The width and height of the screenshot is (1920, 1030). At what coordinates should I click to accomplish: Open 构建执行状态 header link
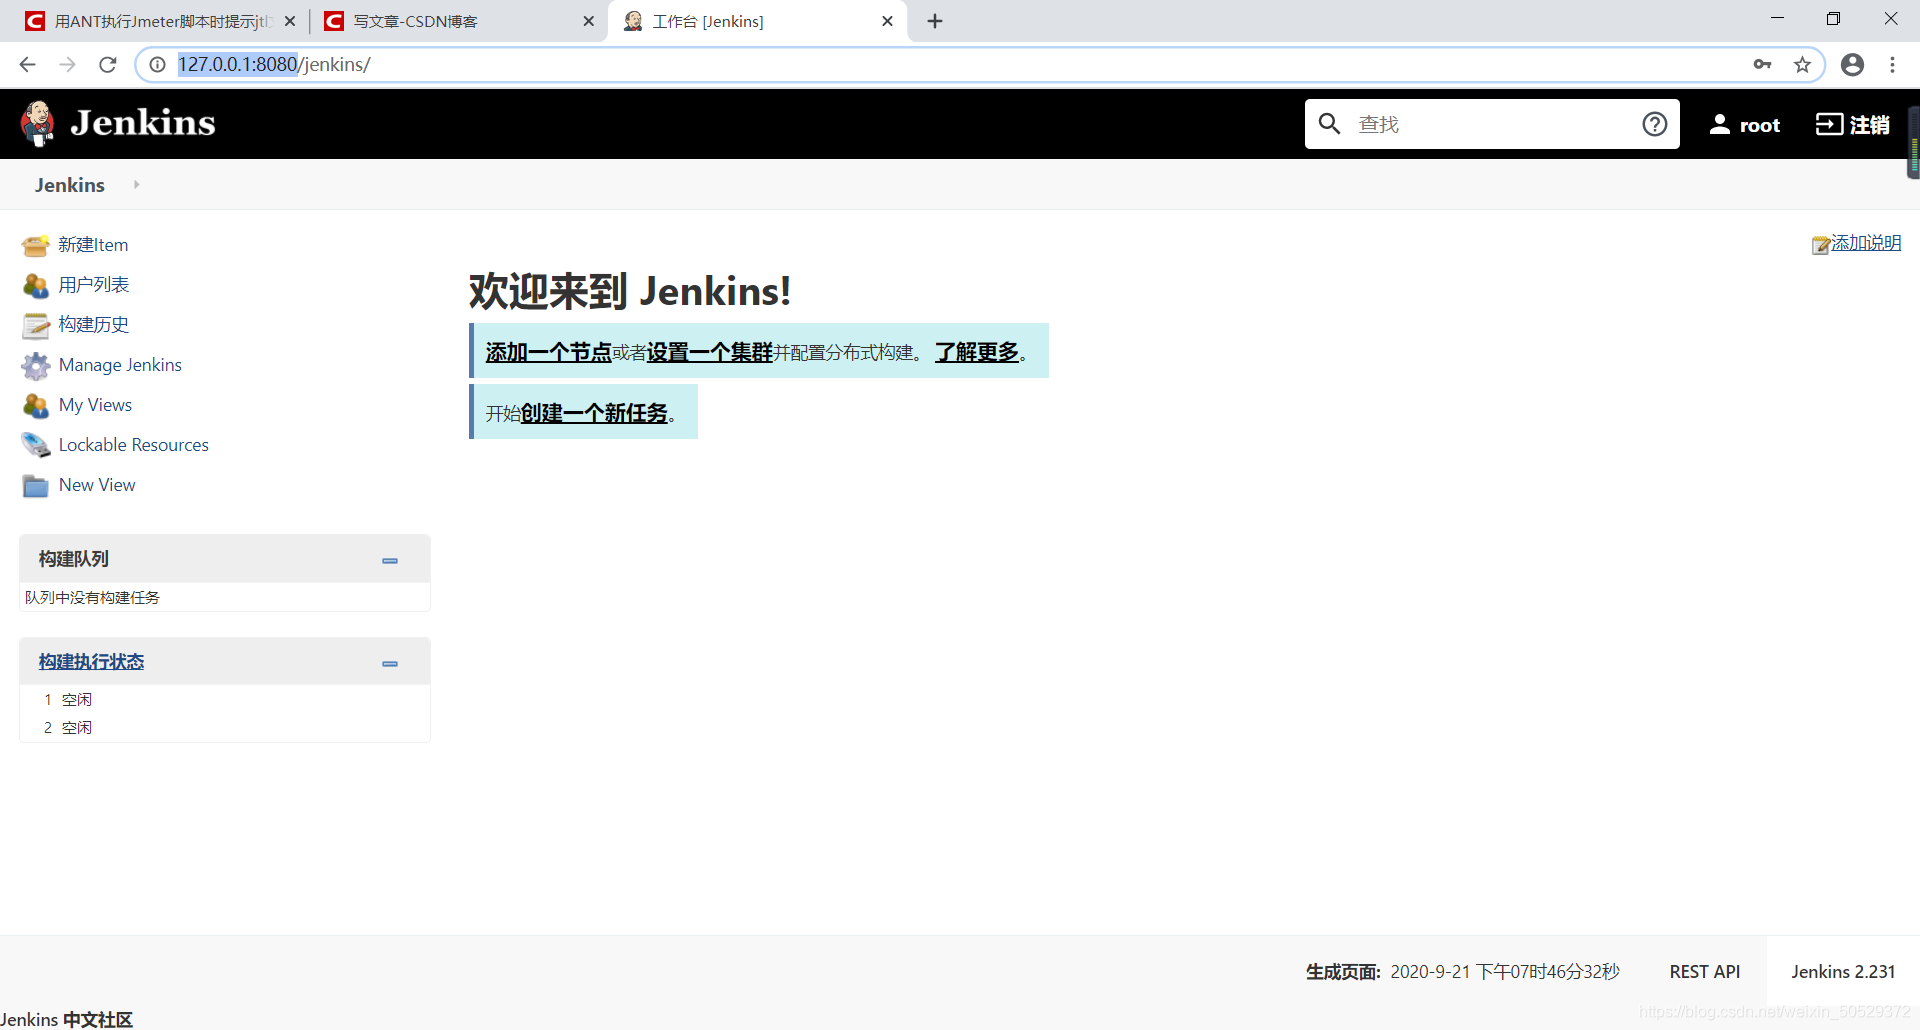[x=91, y=662]
